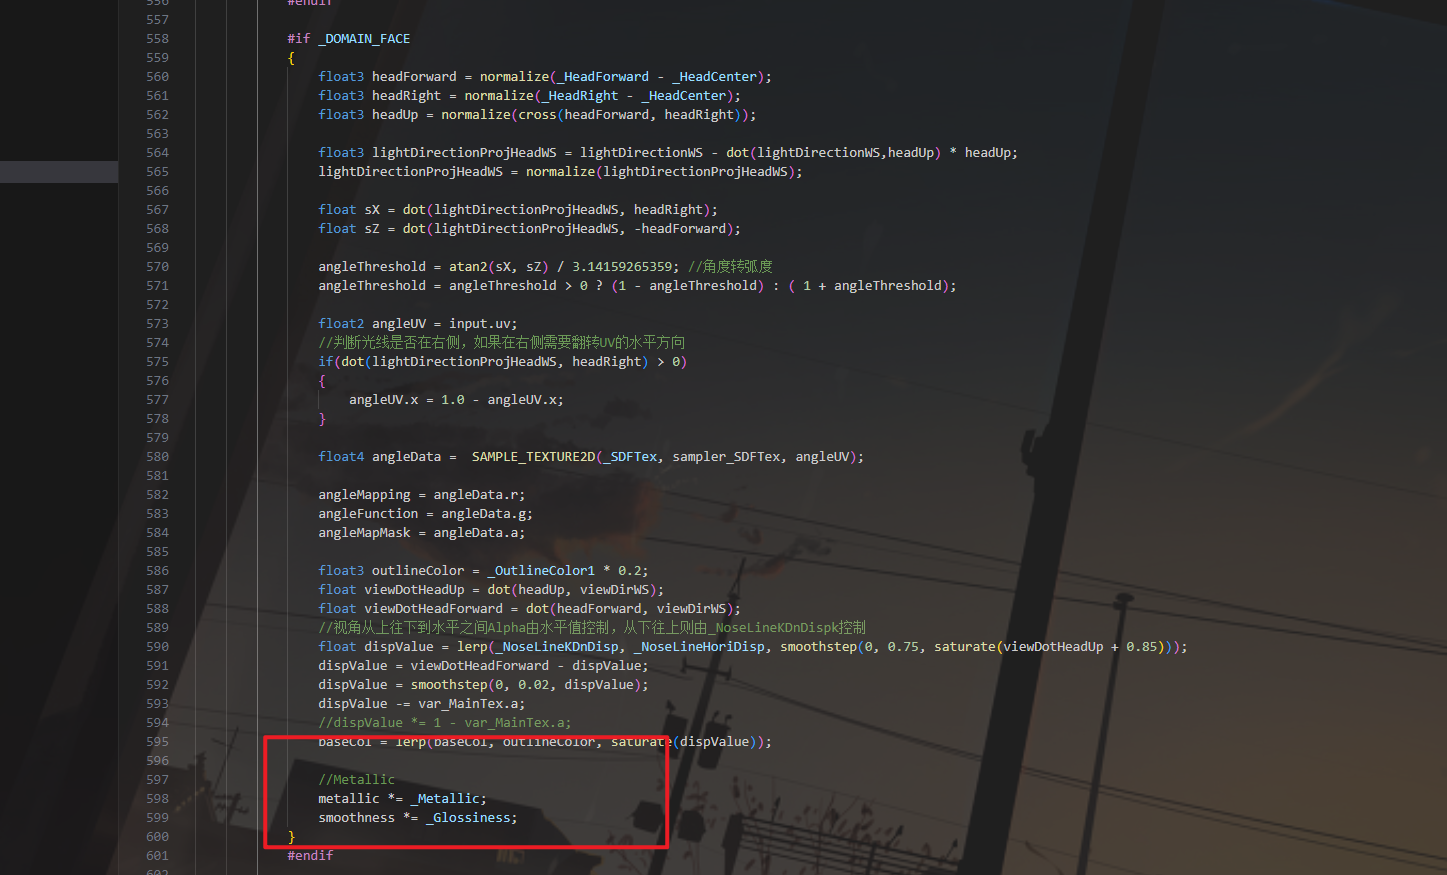Click the highlighted row in left sidebar
This screenshot has height=875, width=1447.
58,172
